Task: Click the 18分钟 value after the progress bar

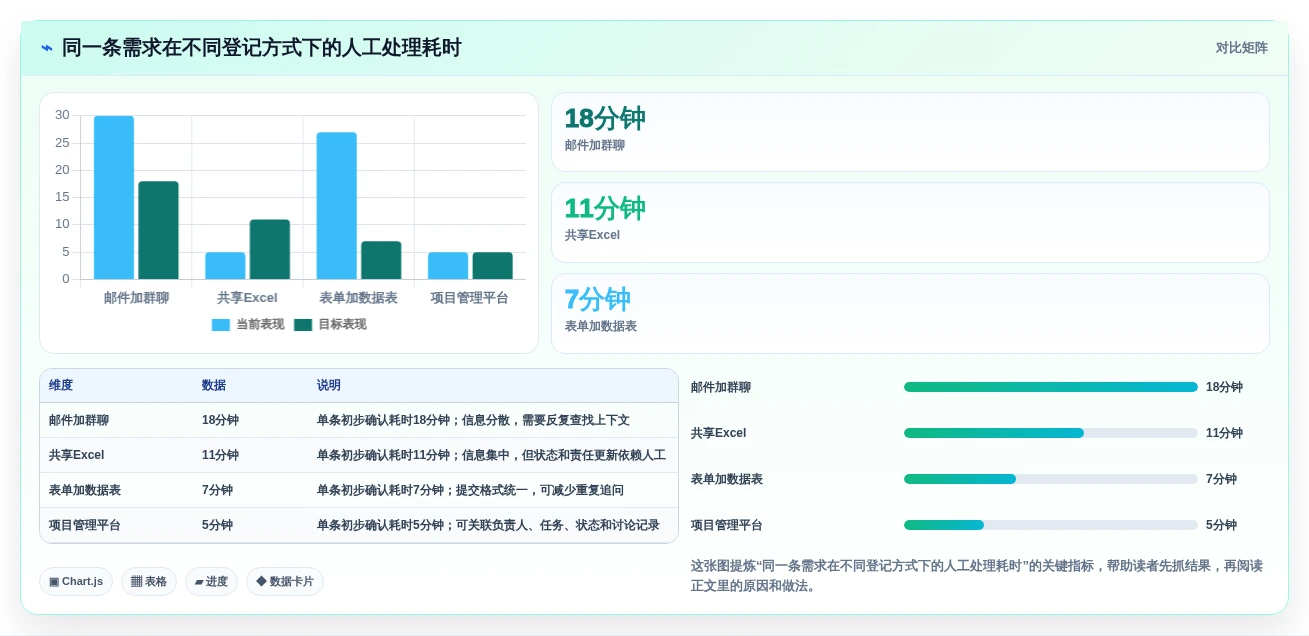Action: tap(1224, 387)
